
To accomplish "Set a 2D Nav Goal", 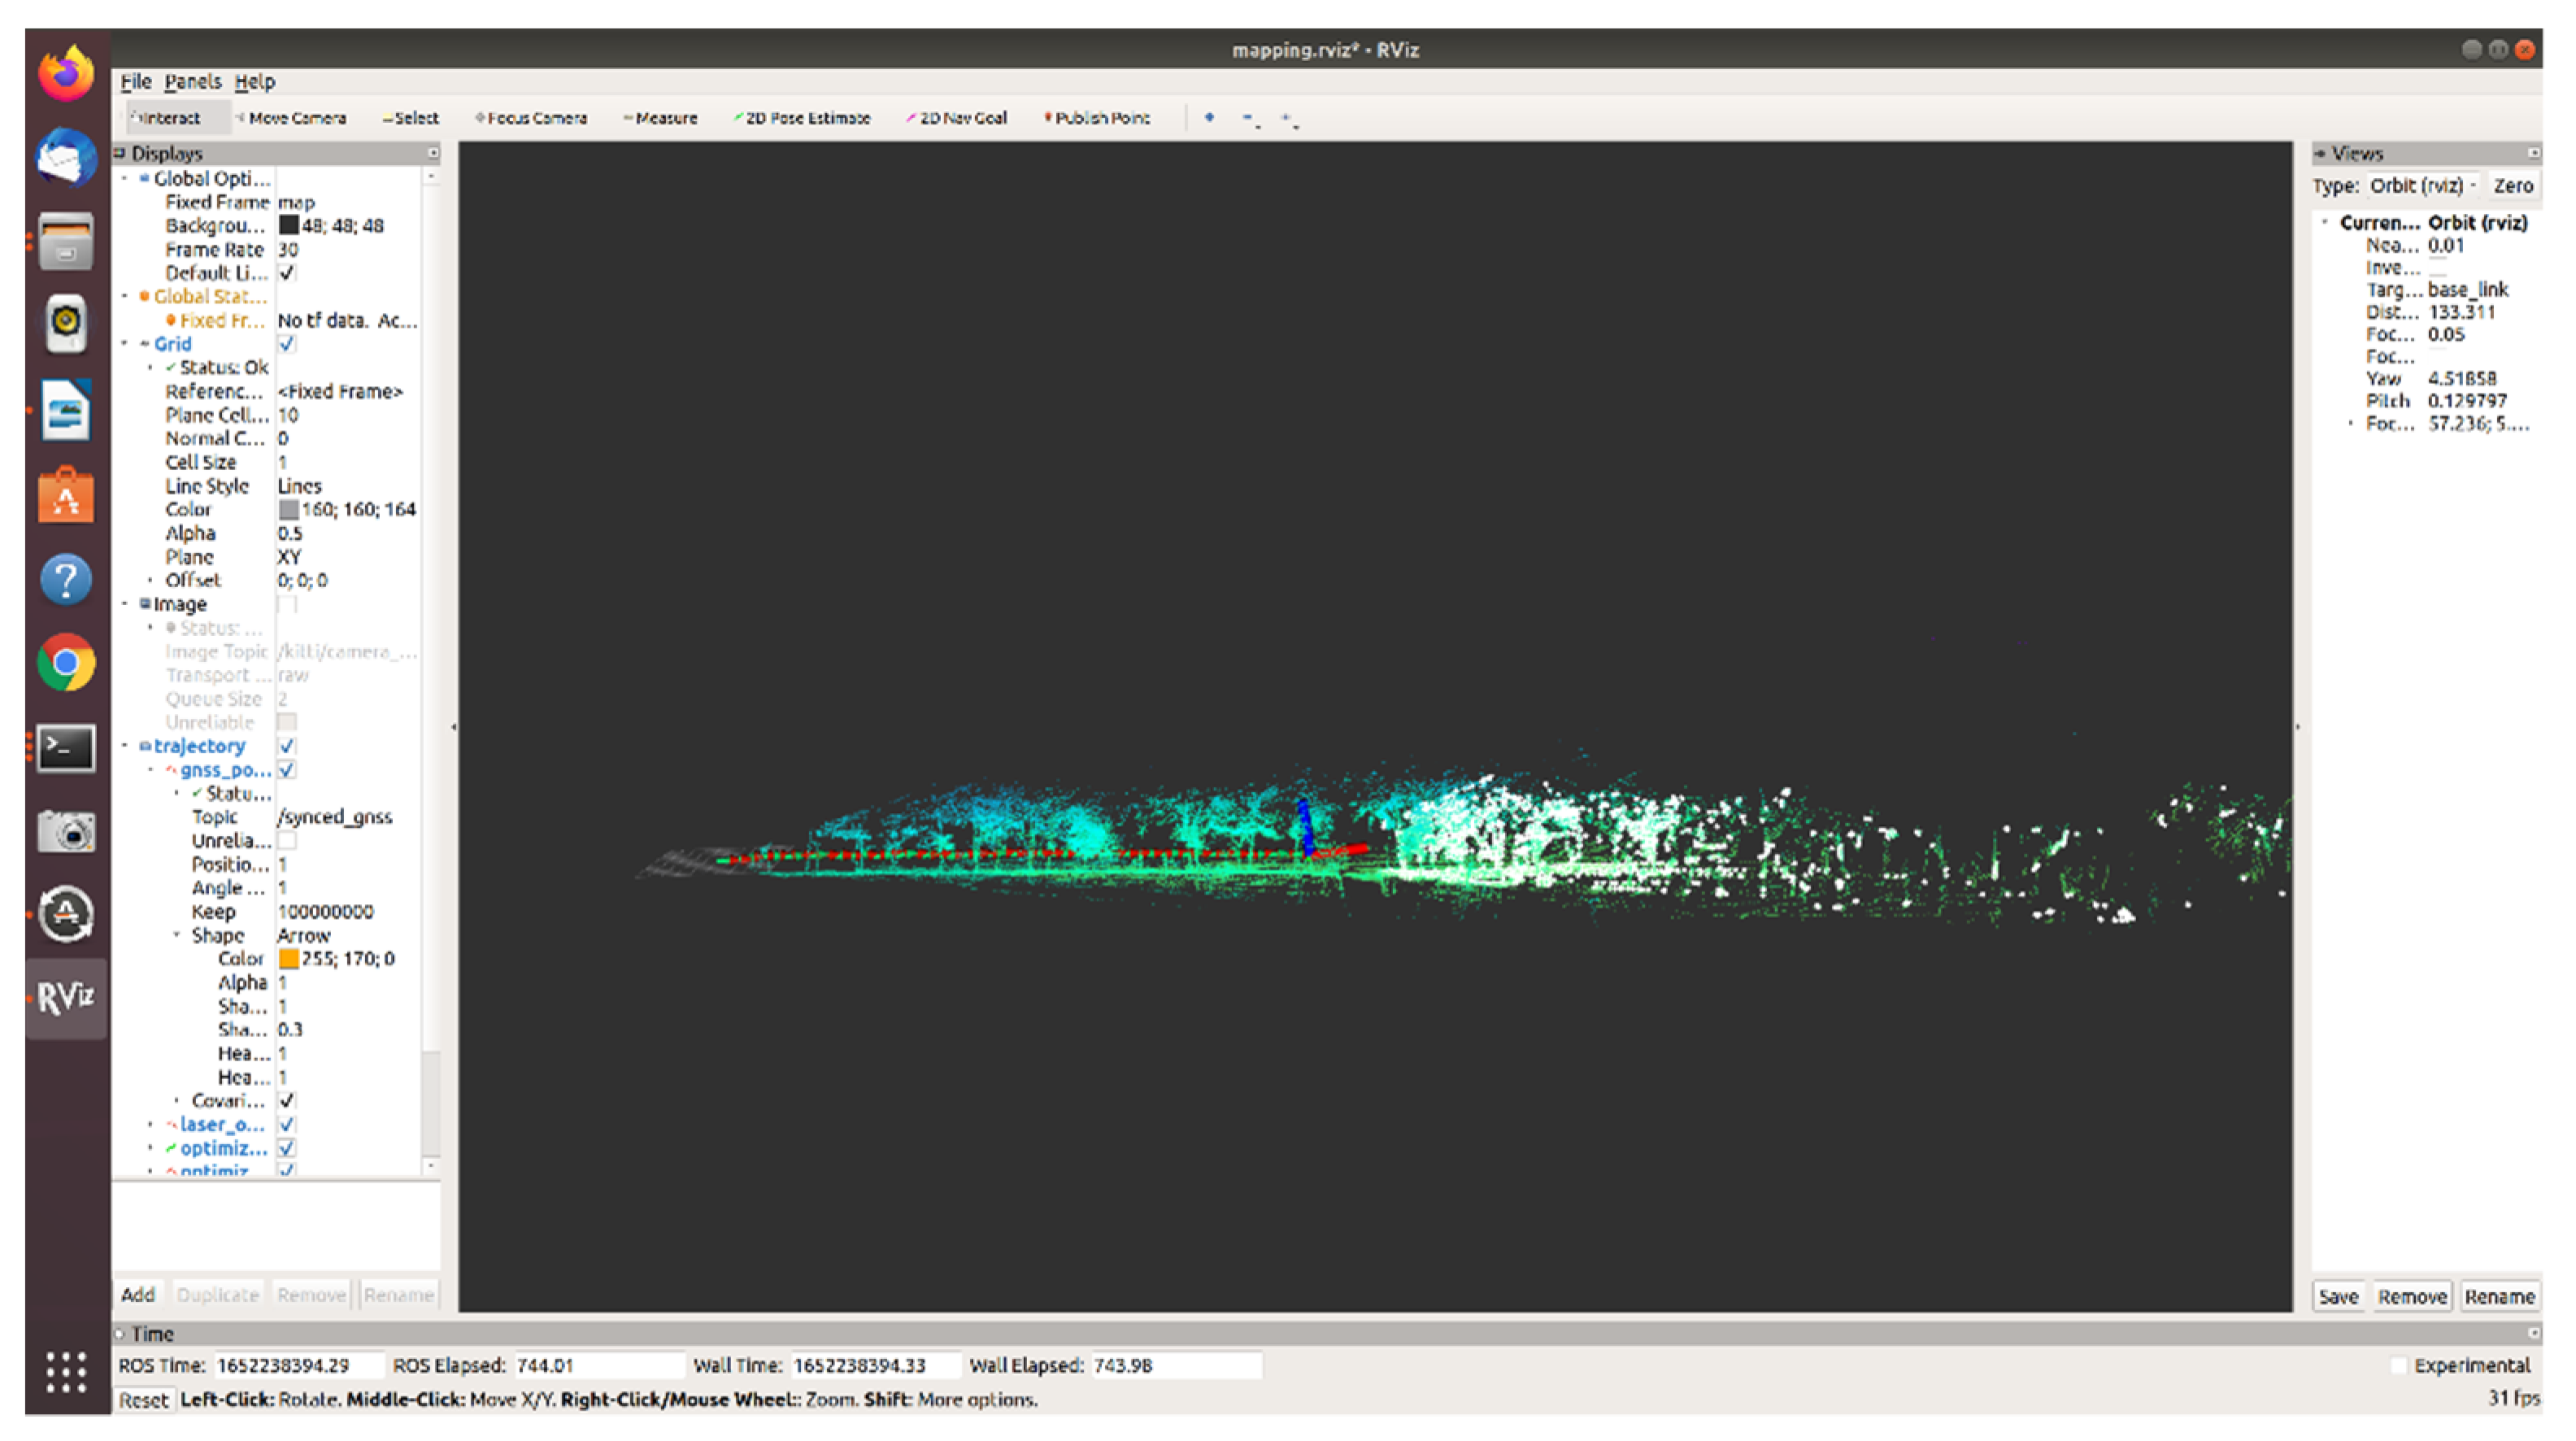I will coord(957,117).
